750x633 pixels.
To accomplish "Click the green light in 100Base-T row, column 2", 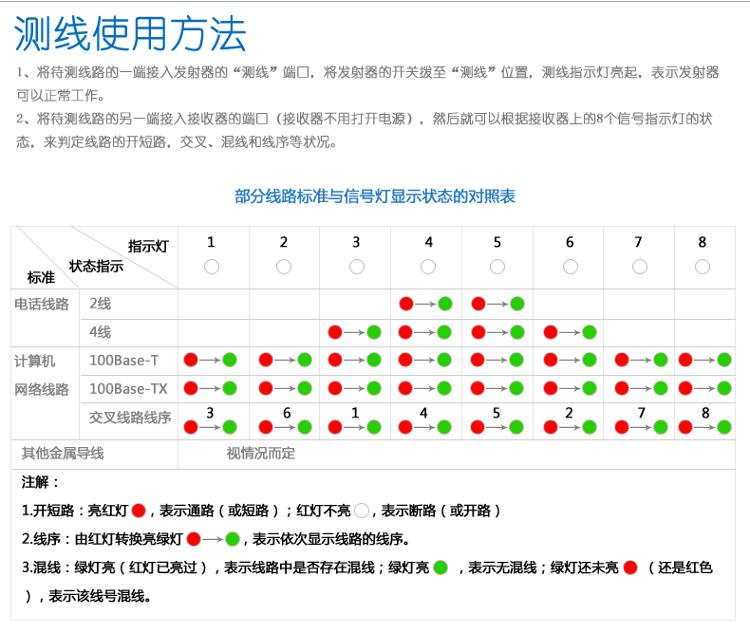I will pos(304,360).
